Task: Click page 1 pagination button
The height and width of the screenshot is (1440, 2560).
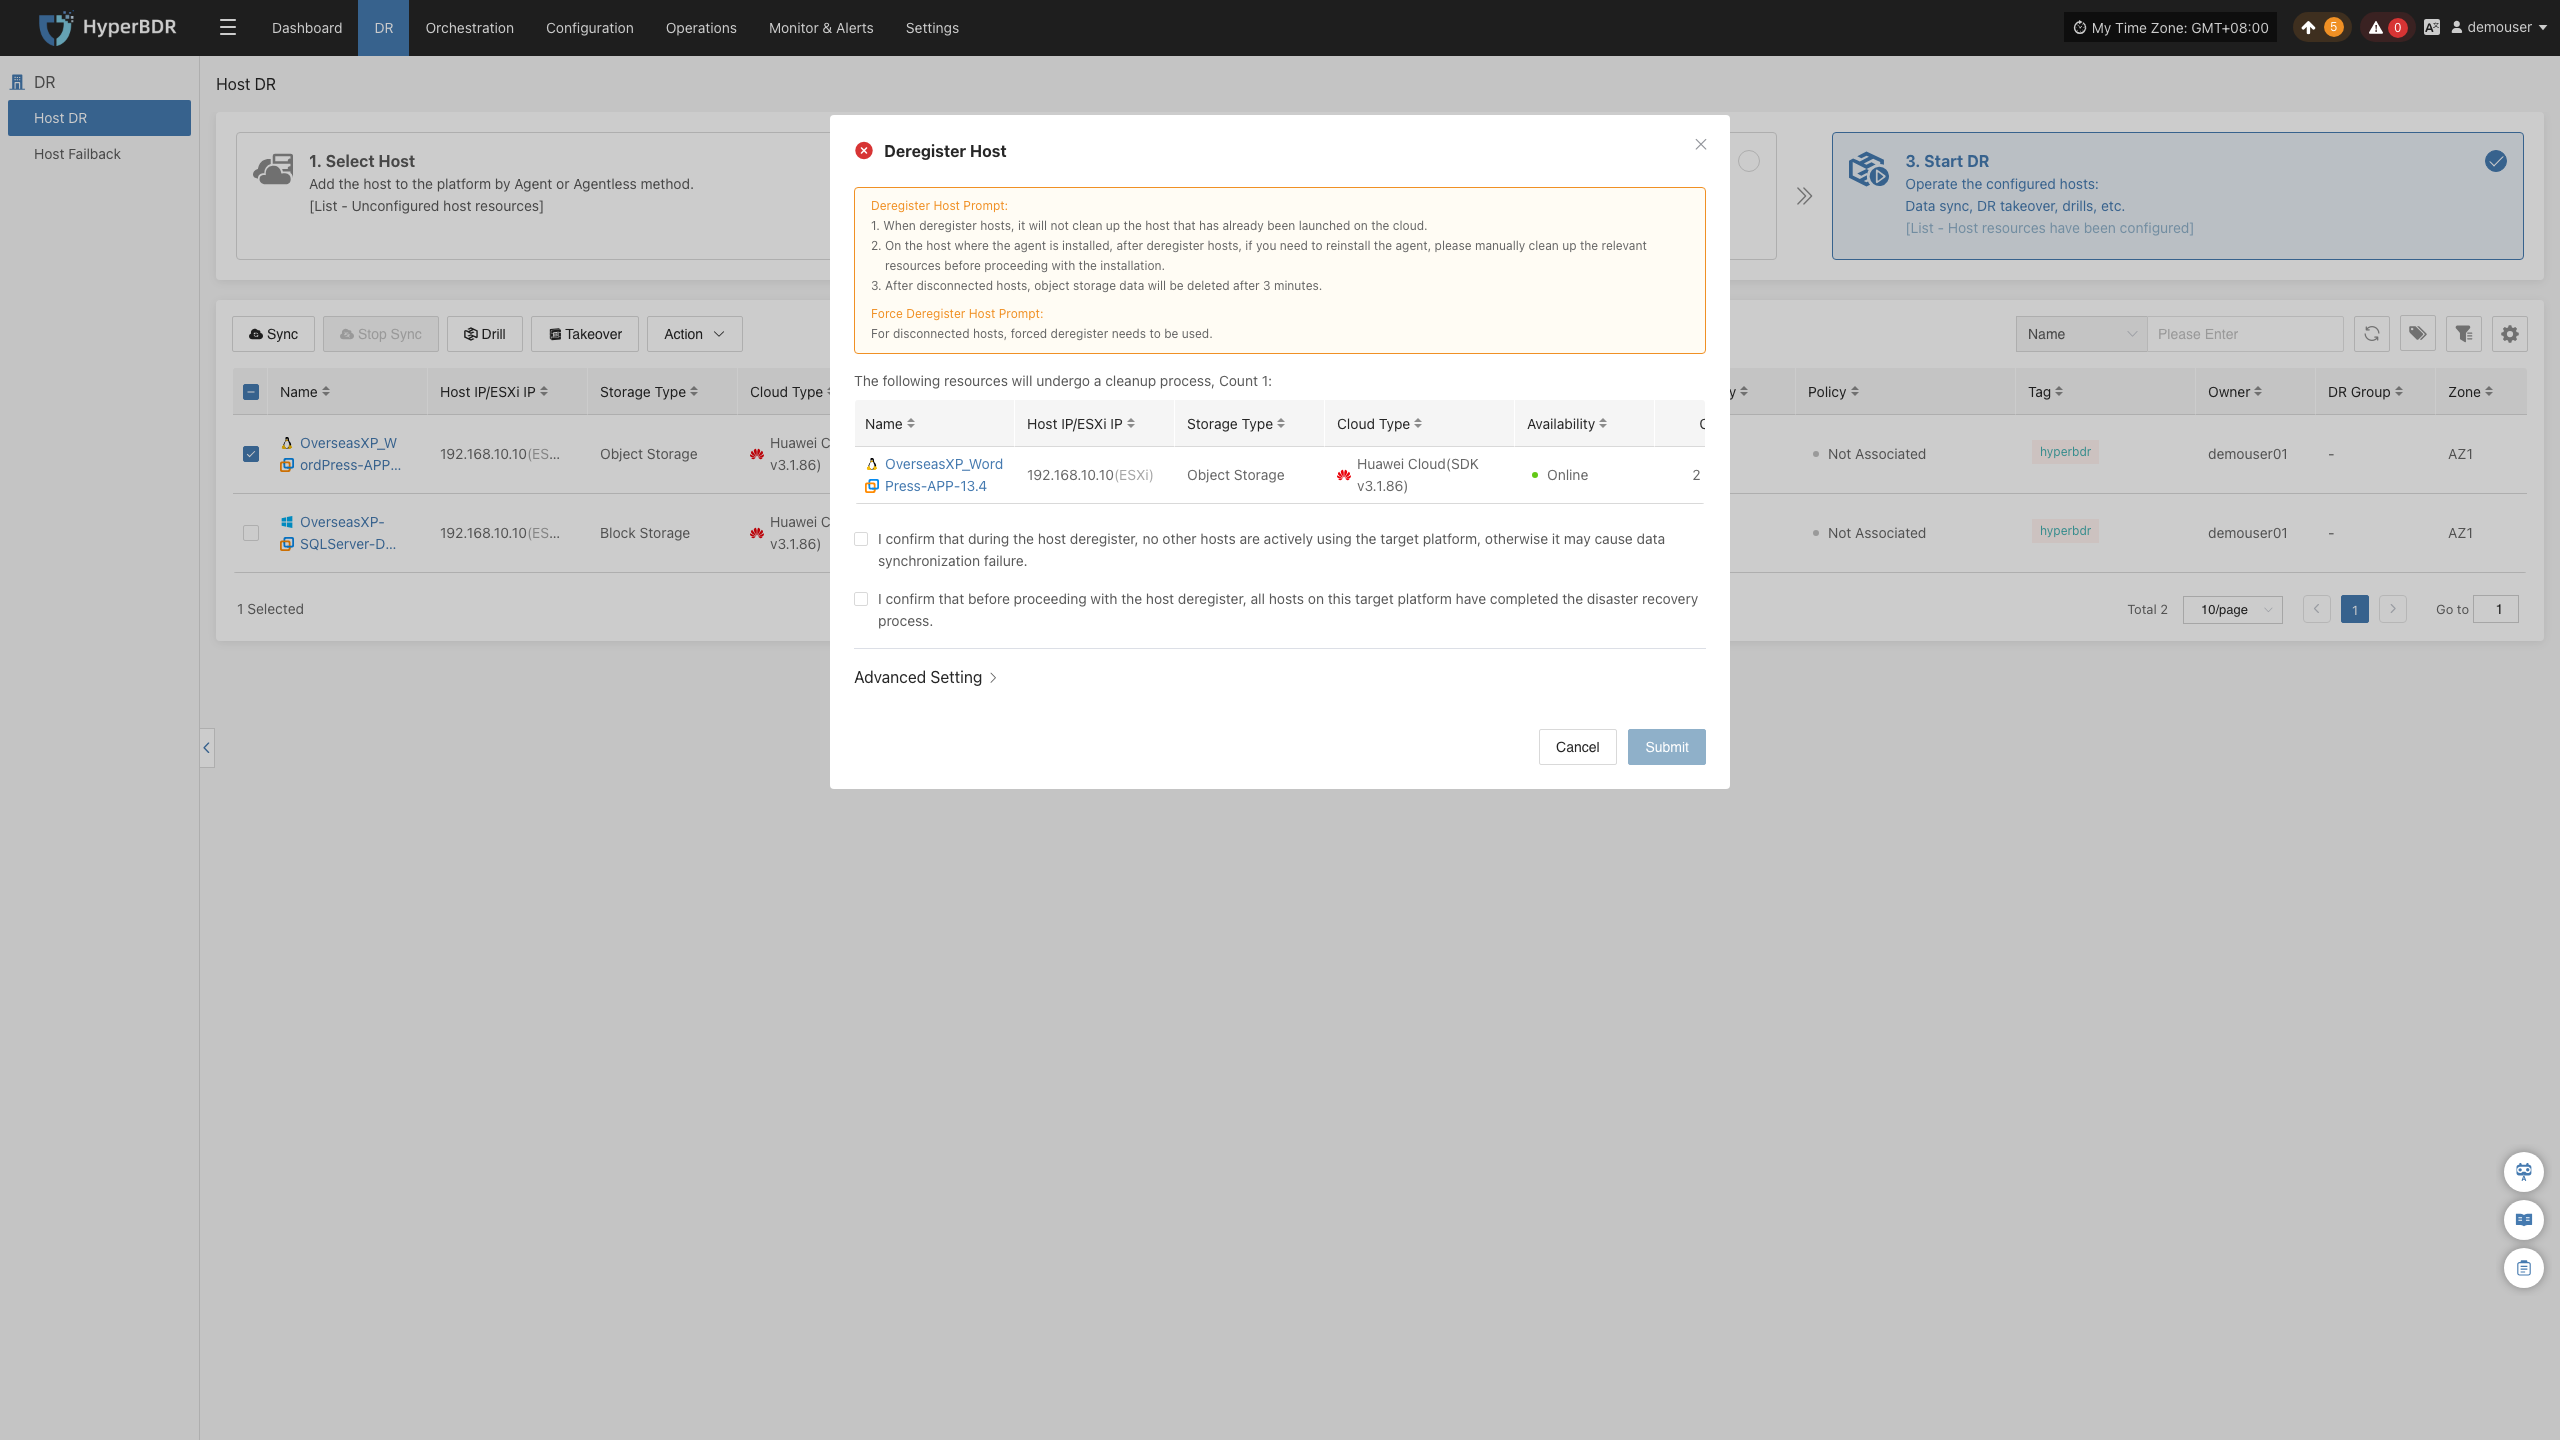Action: click(2355, 609)
